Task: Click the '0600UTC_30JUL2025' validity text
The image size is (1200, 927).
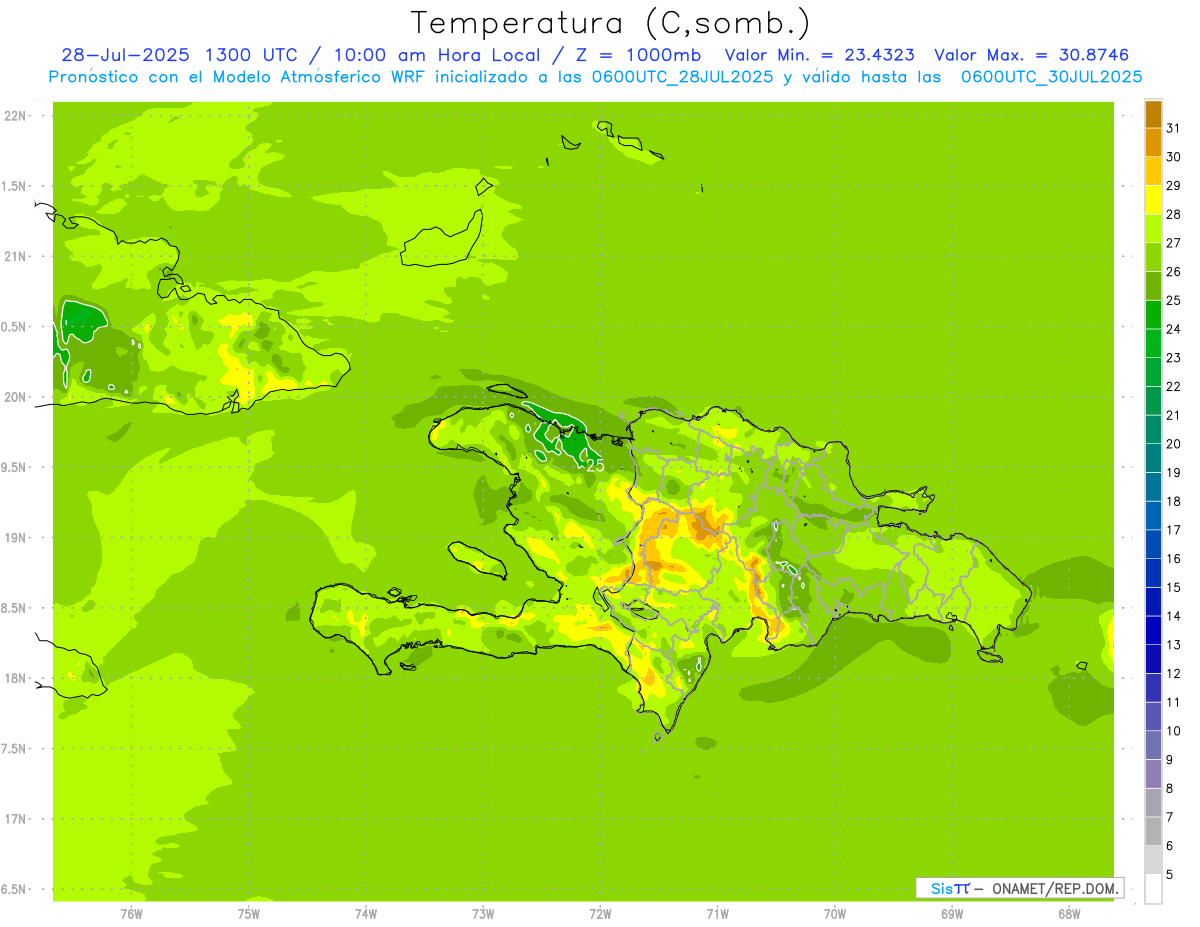Action: 1052,77
